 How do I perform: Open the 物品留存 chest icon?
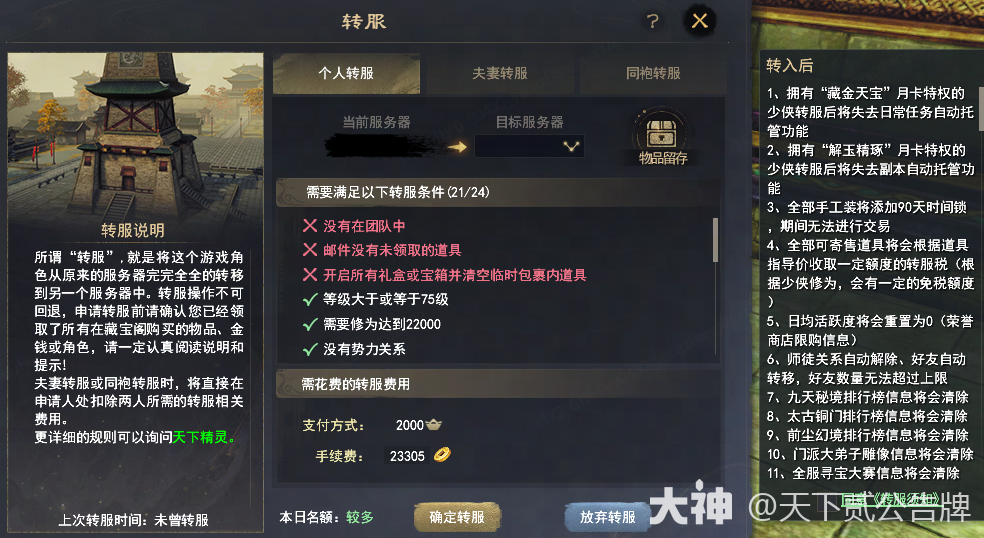pyautogui.click(x=661, y=133)
